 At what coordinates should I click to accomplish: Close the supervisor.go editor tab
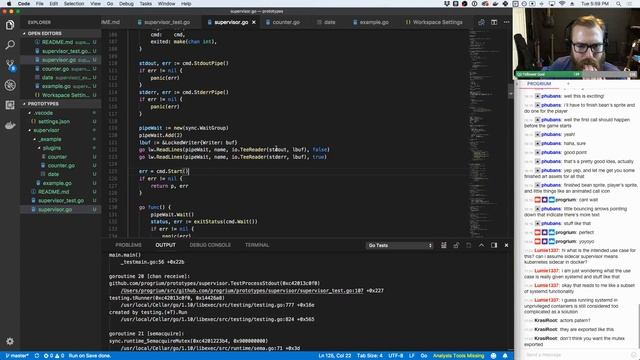254,22
